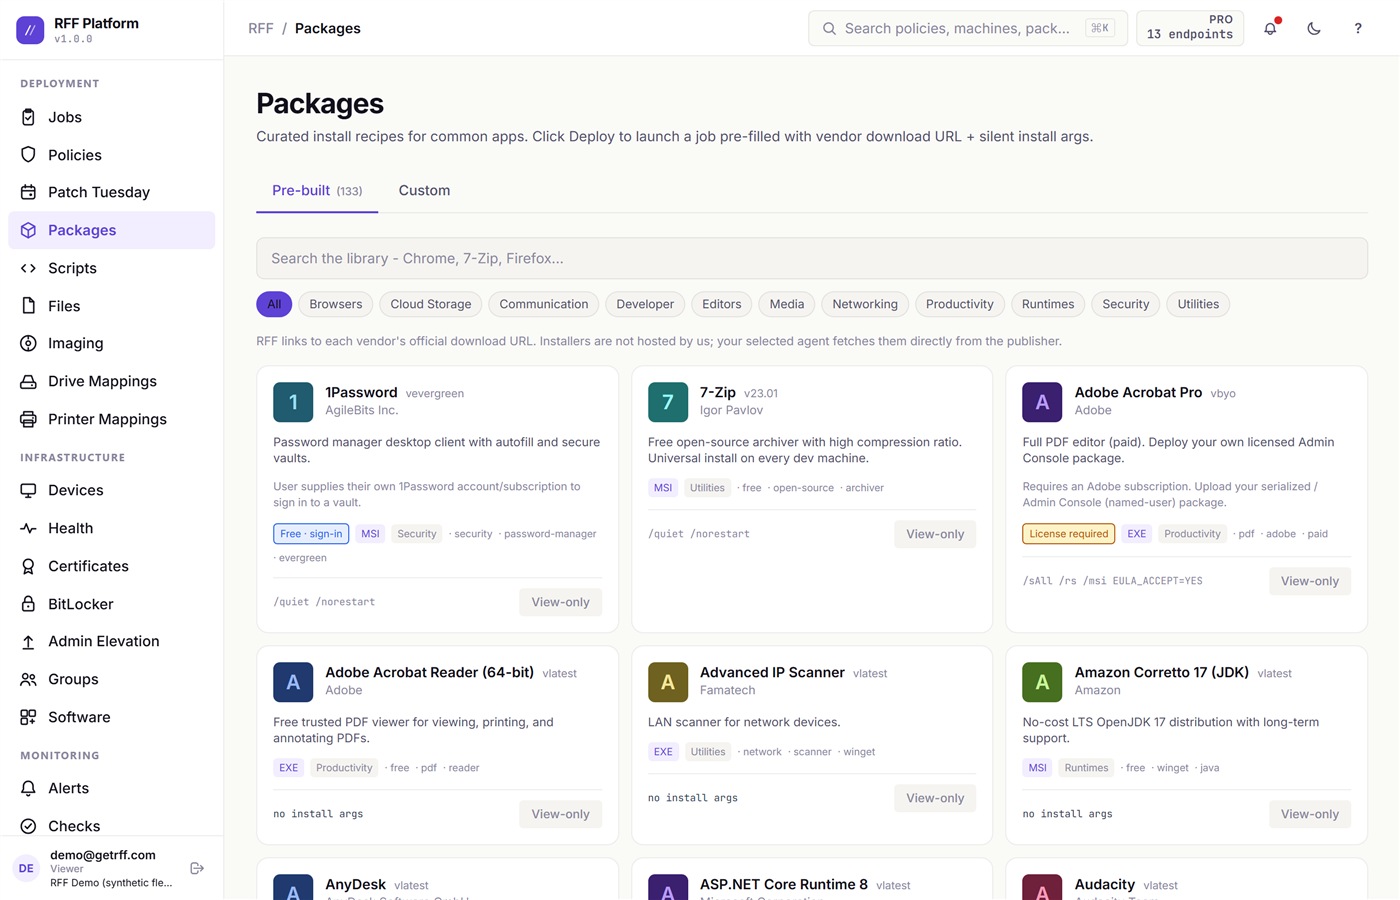The height and width of the screenshot is (900, 1400).
Task: Click the library search field
Action: pos(812,258)
